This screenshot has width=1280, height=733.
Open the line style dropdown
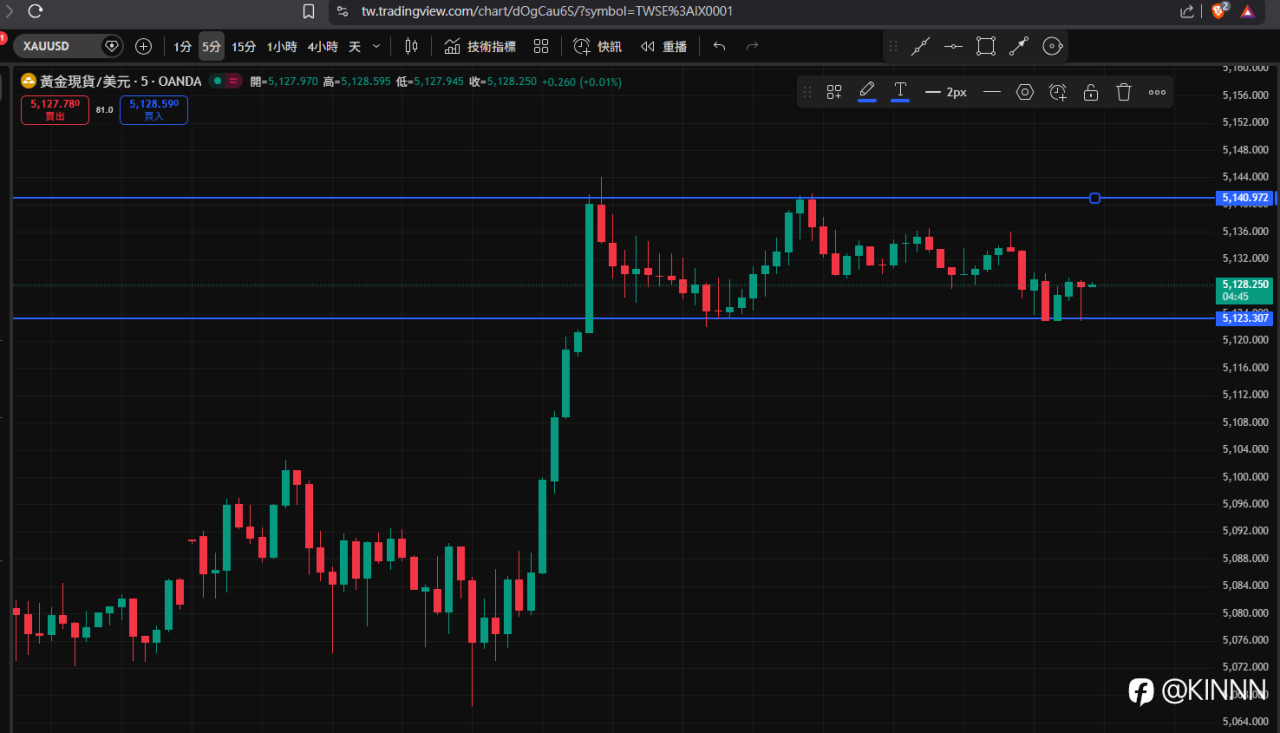pyautogui.click(x=992, y=92)
